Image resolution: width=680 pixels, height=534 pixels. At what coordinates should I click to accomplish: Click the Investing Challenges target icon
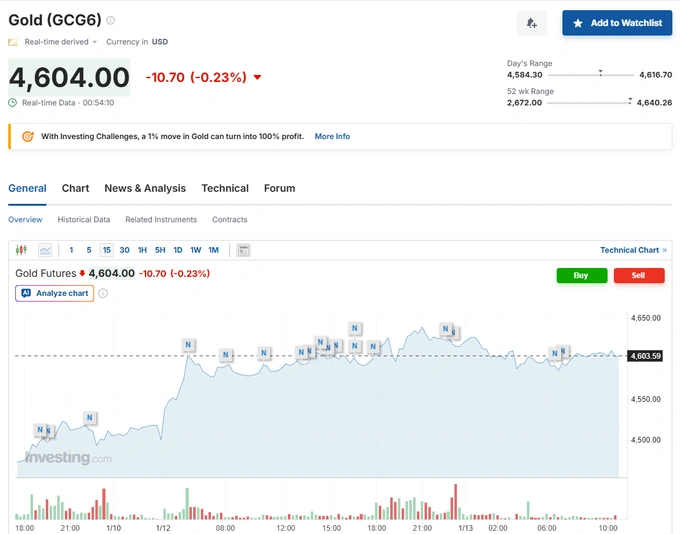pos(27,136)
